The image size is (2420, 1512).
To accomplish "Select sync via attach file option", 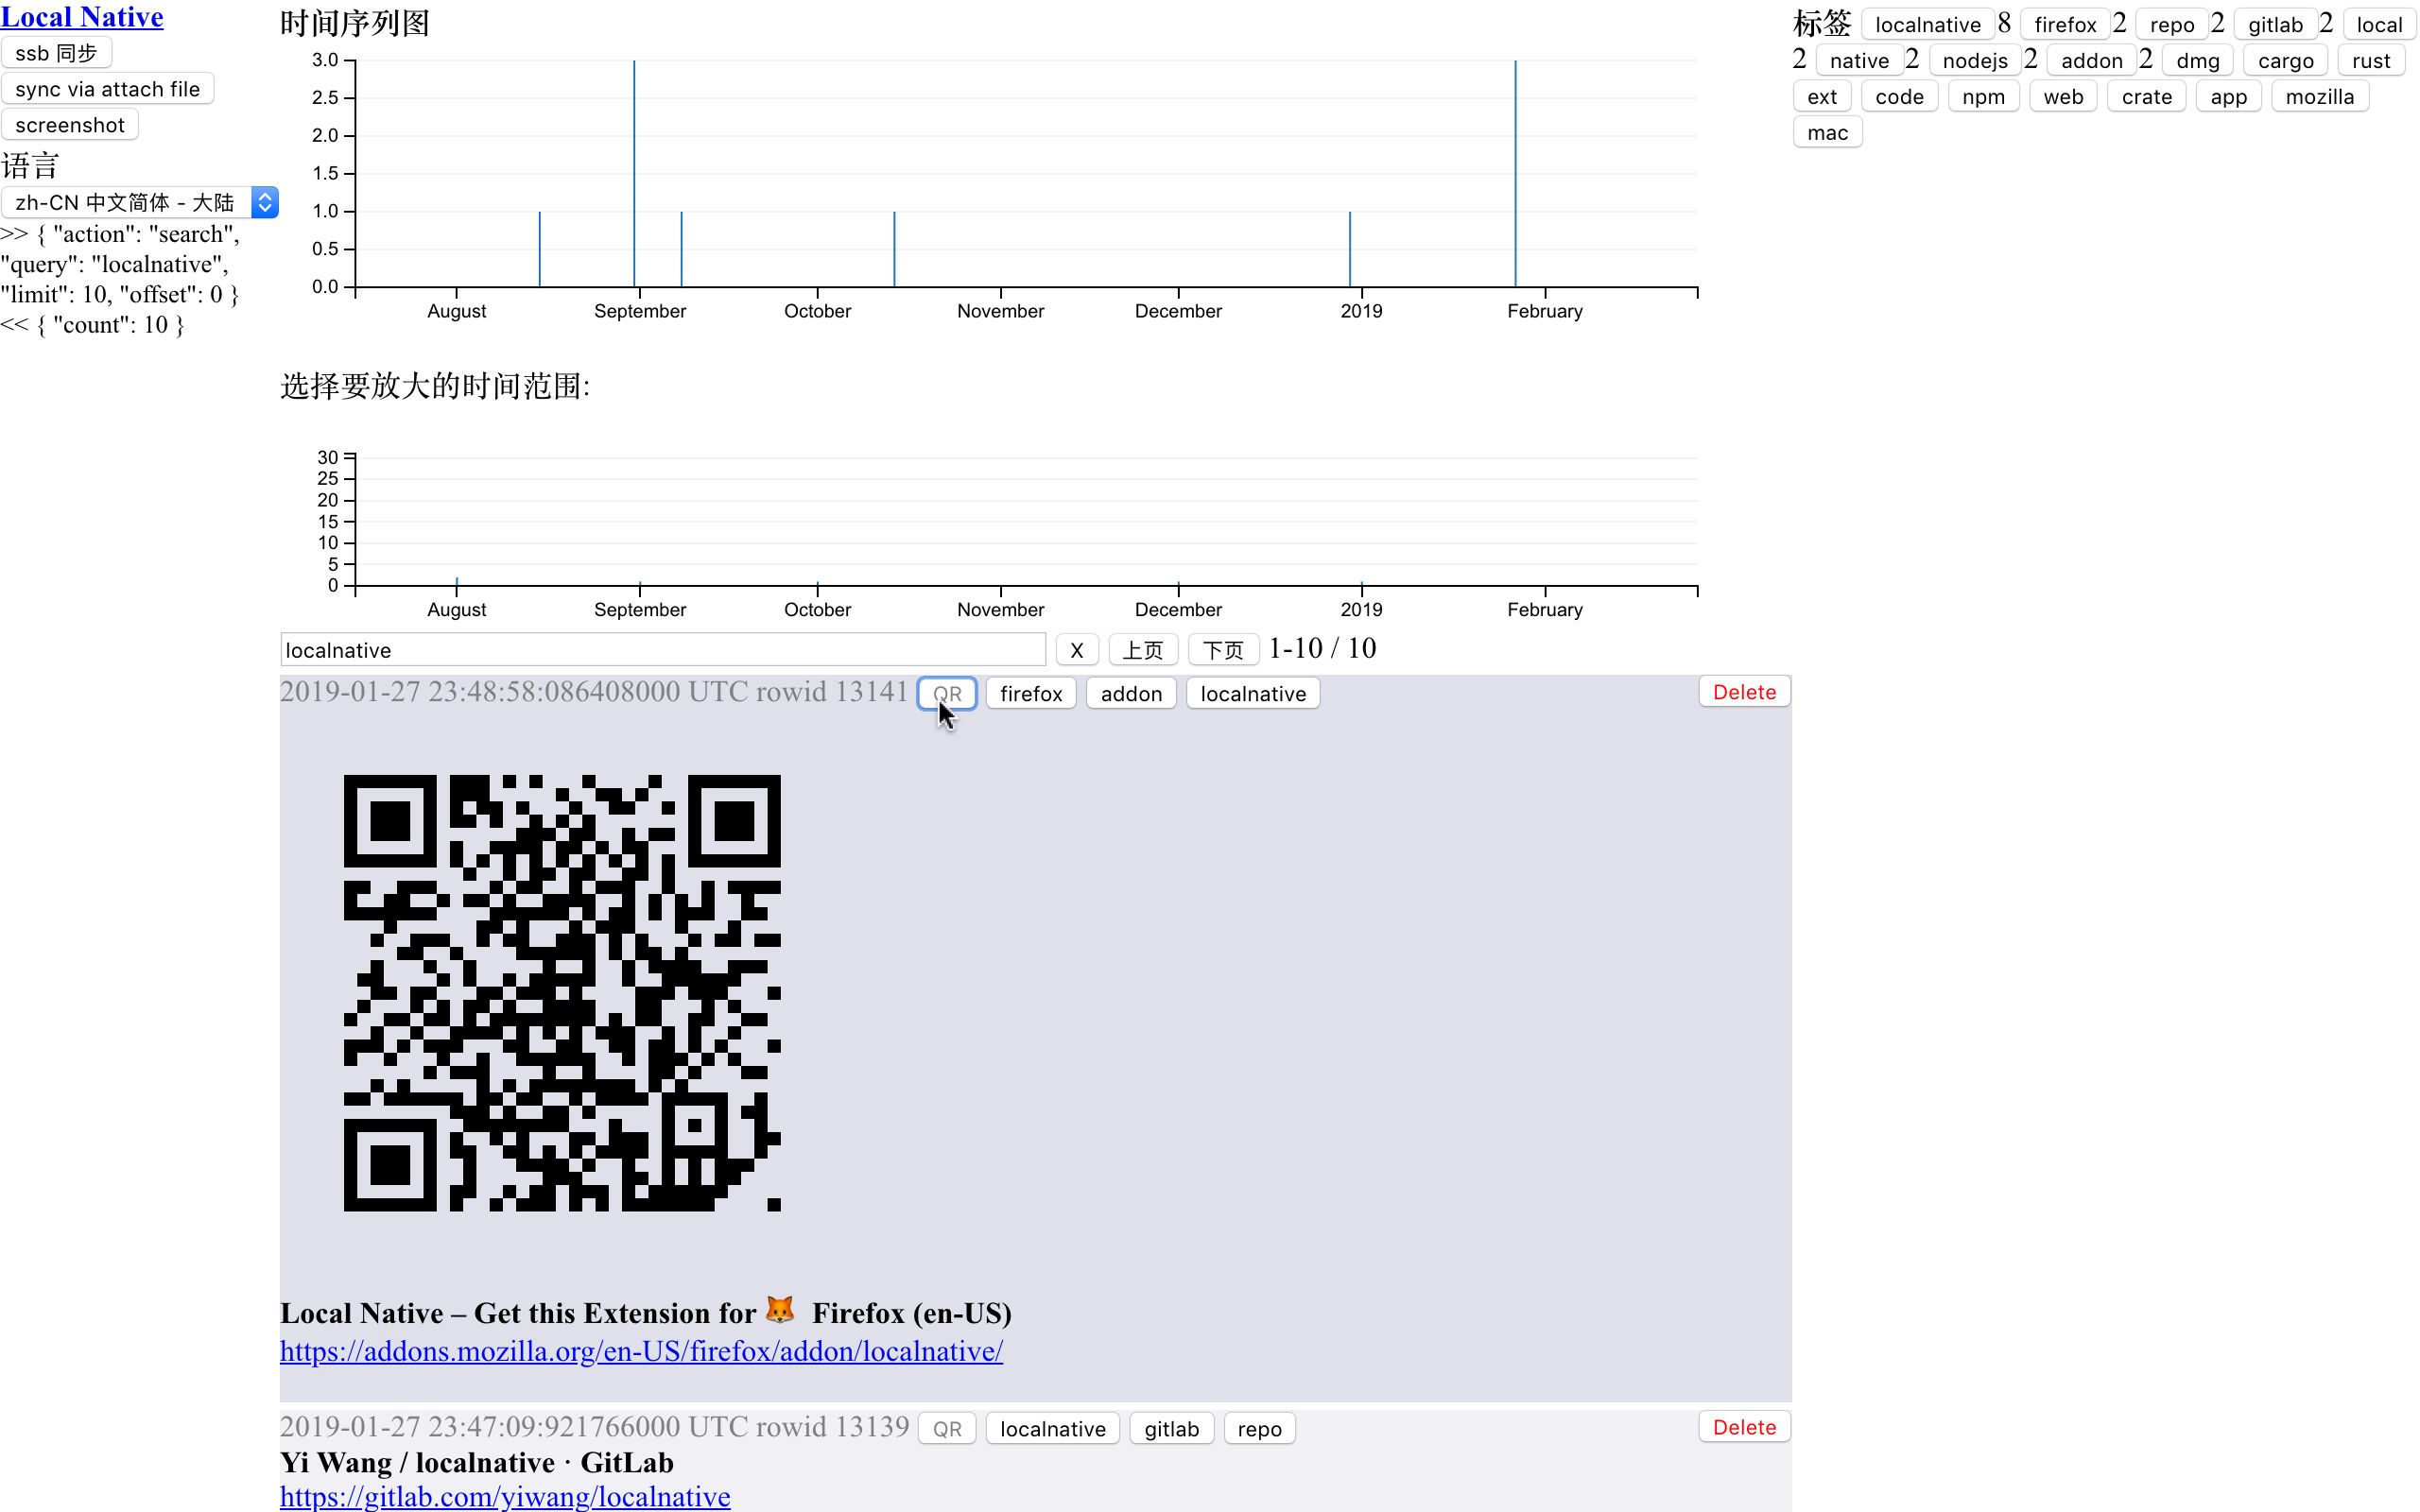I will (107, 88).
